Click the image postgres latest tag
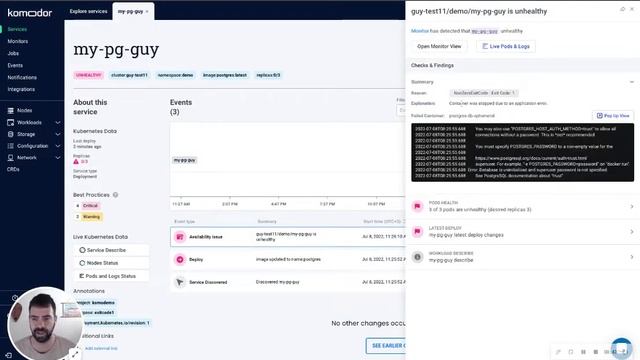 pyautogui.click(x=225, y=75)
